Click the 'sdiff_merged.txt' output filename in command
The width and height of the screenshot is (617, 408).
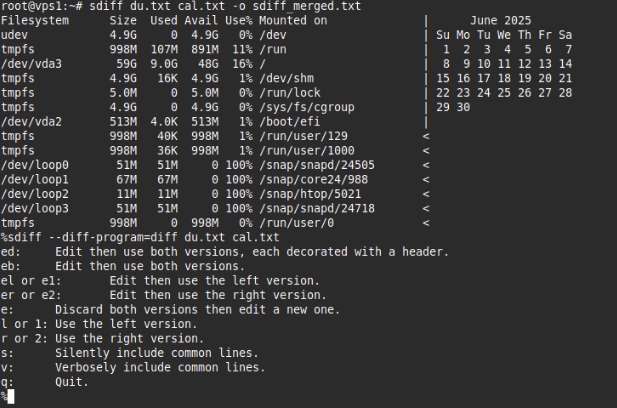click(305, 6)
